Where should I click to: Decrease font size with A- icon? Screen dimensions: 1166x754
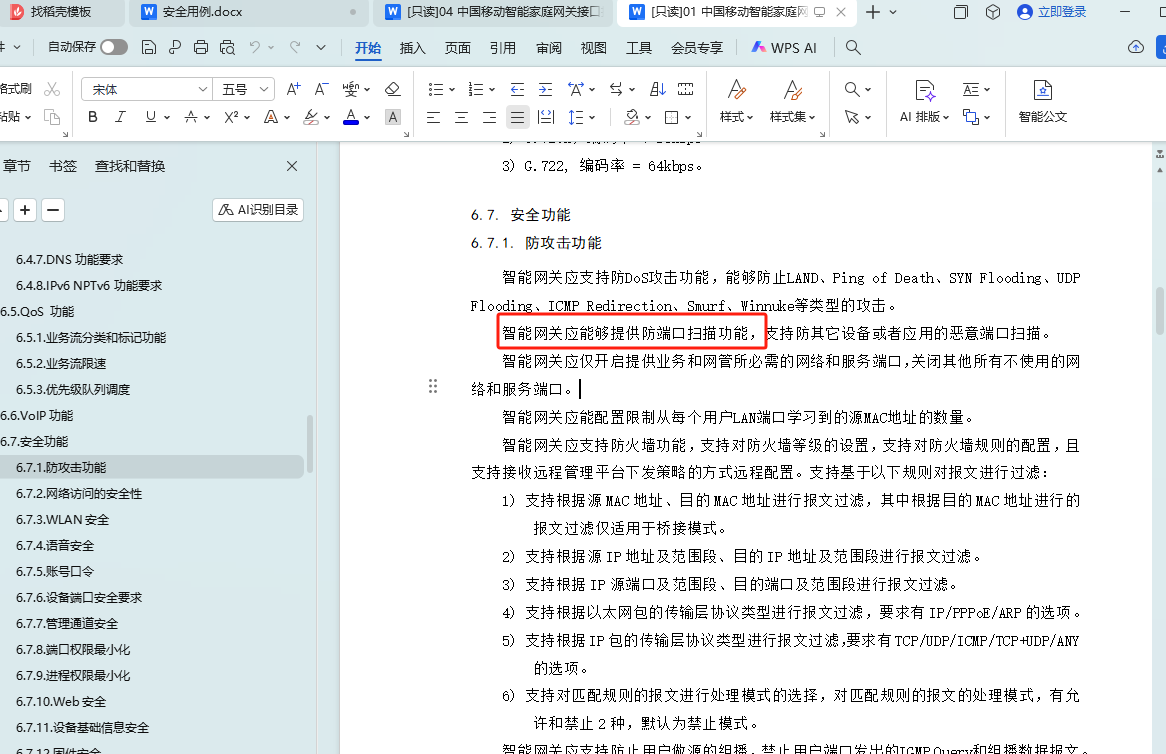(x=321, y=89)
